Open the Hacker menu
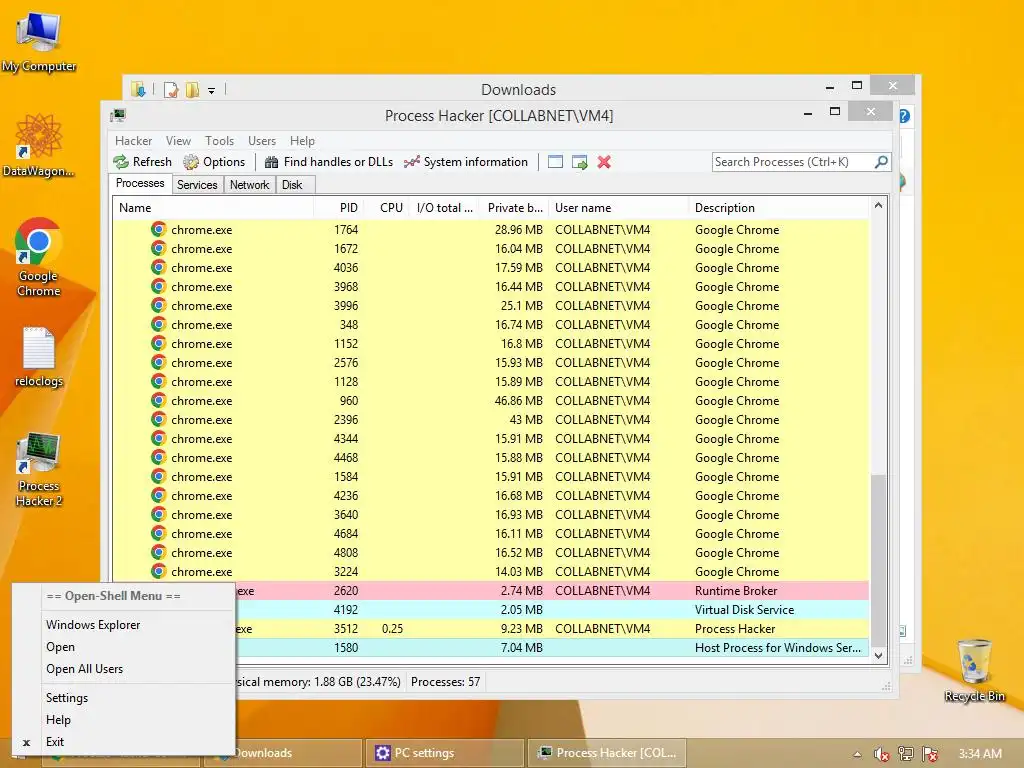 [x=133, y=141]
